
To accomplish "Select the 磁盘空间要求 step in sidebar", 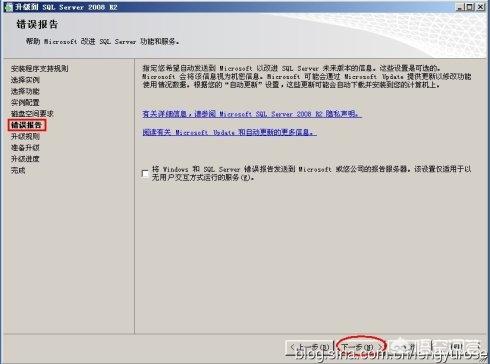I will pos(32,114).
